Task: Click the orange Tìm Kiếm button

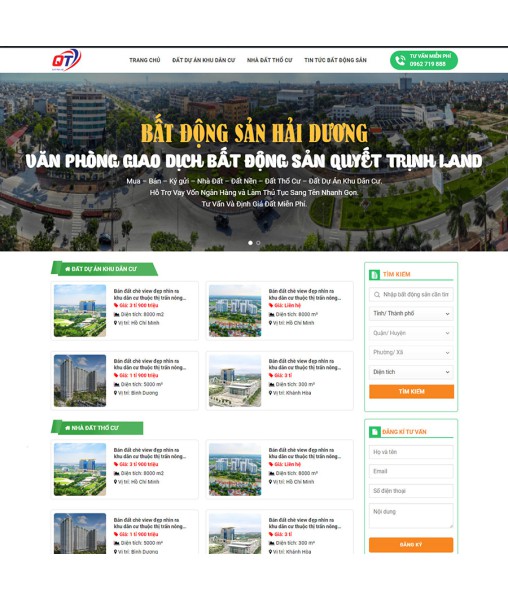Action: tap(411, 391)
